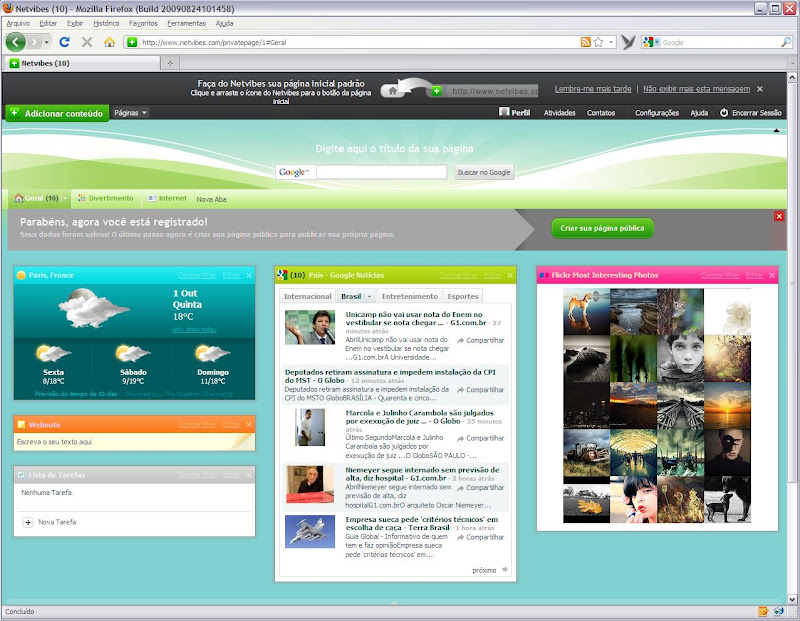Dismiss the homepage suggestion banner X
The width and height of the screenshot is (800, 621).
point(760,89)
